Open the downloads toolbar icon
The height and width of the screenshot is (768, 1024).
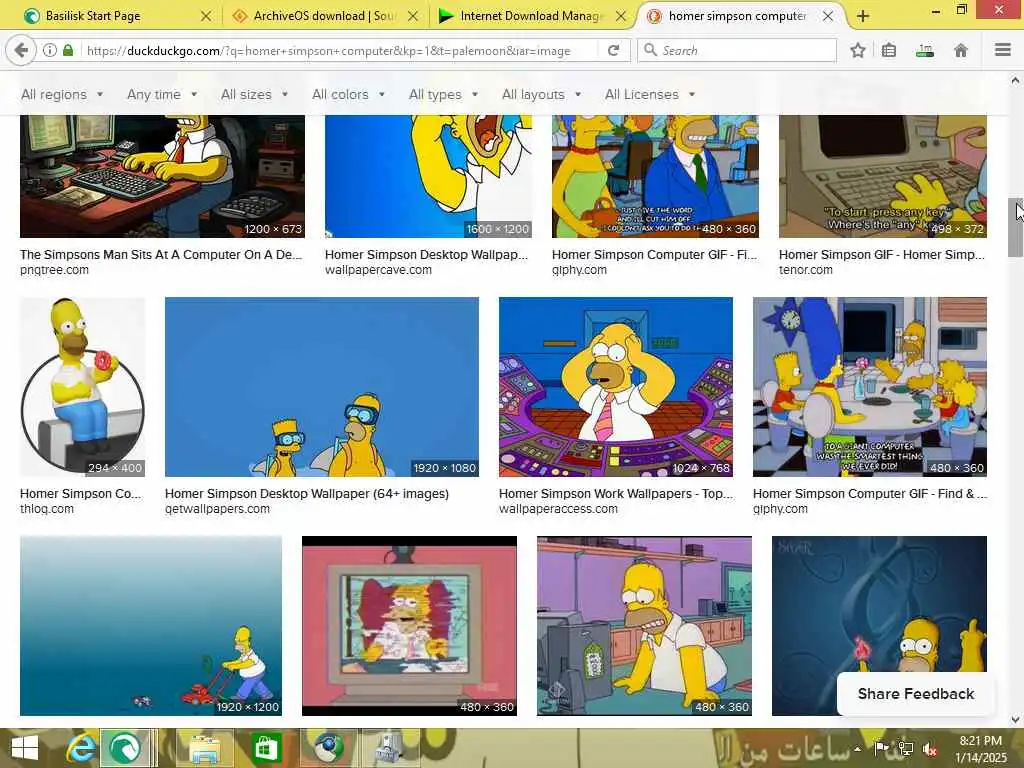click(925, 50)
